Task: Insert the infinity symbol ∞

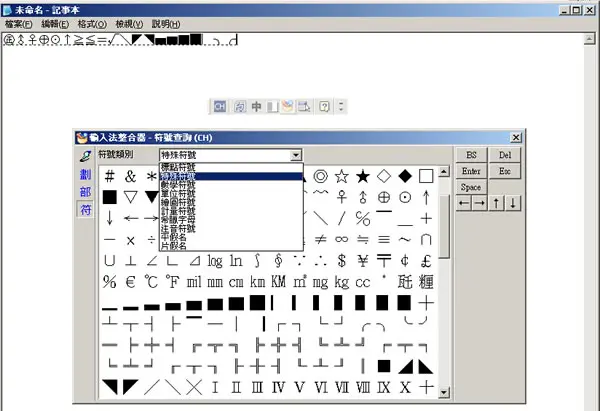Action: [341, 240]
